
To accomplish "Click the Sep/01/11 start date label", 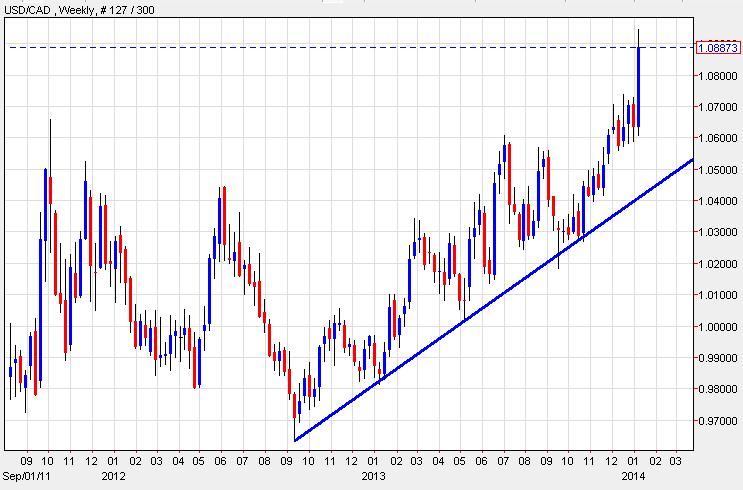I will pos(26,476).
